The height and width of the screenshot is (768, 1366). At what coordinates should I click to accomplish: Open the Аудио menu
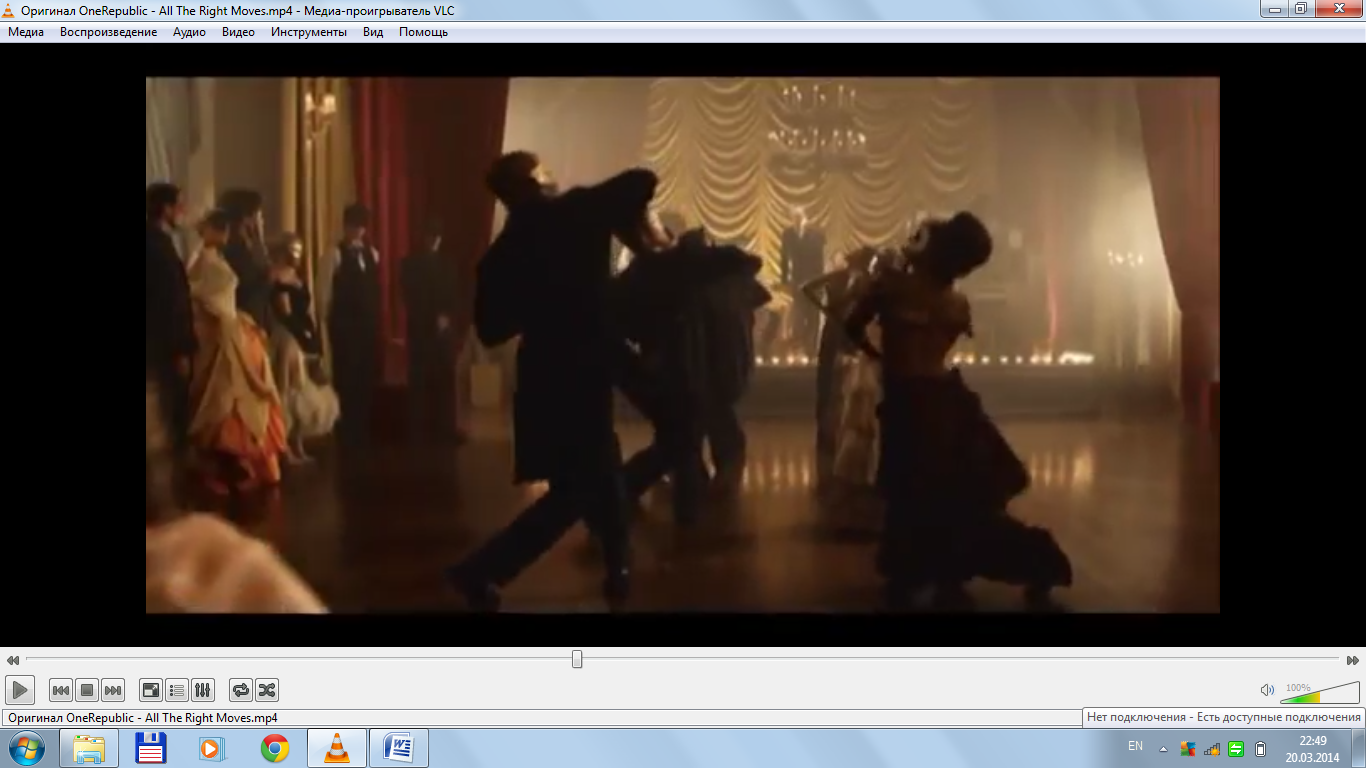(189, 32)
